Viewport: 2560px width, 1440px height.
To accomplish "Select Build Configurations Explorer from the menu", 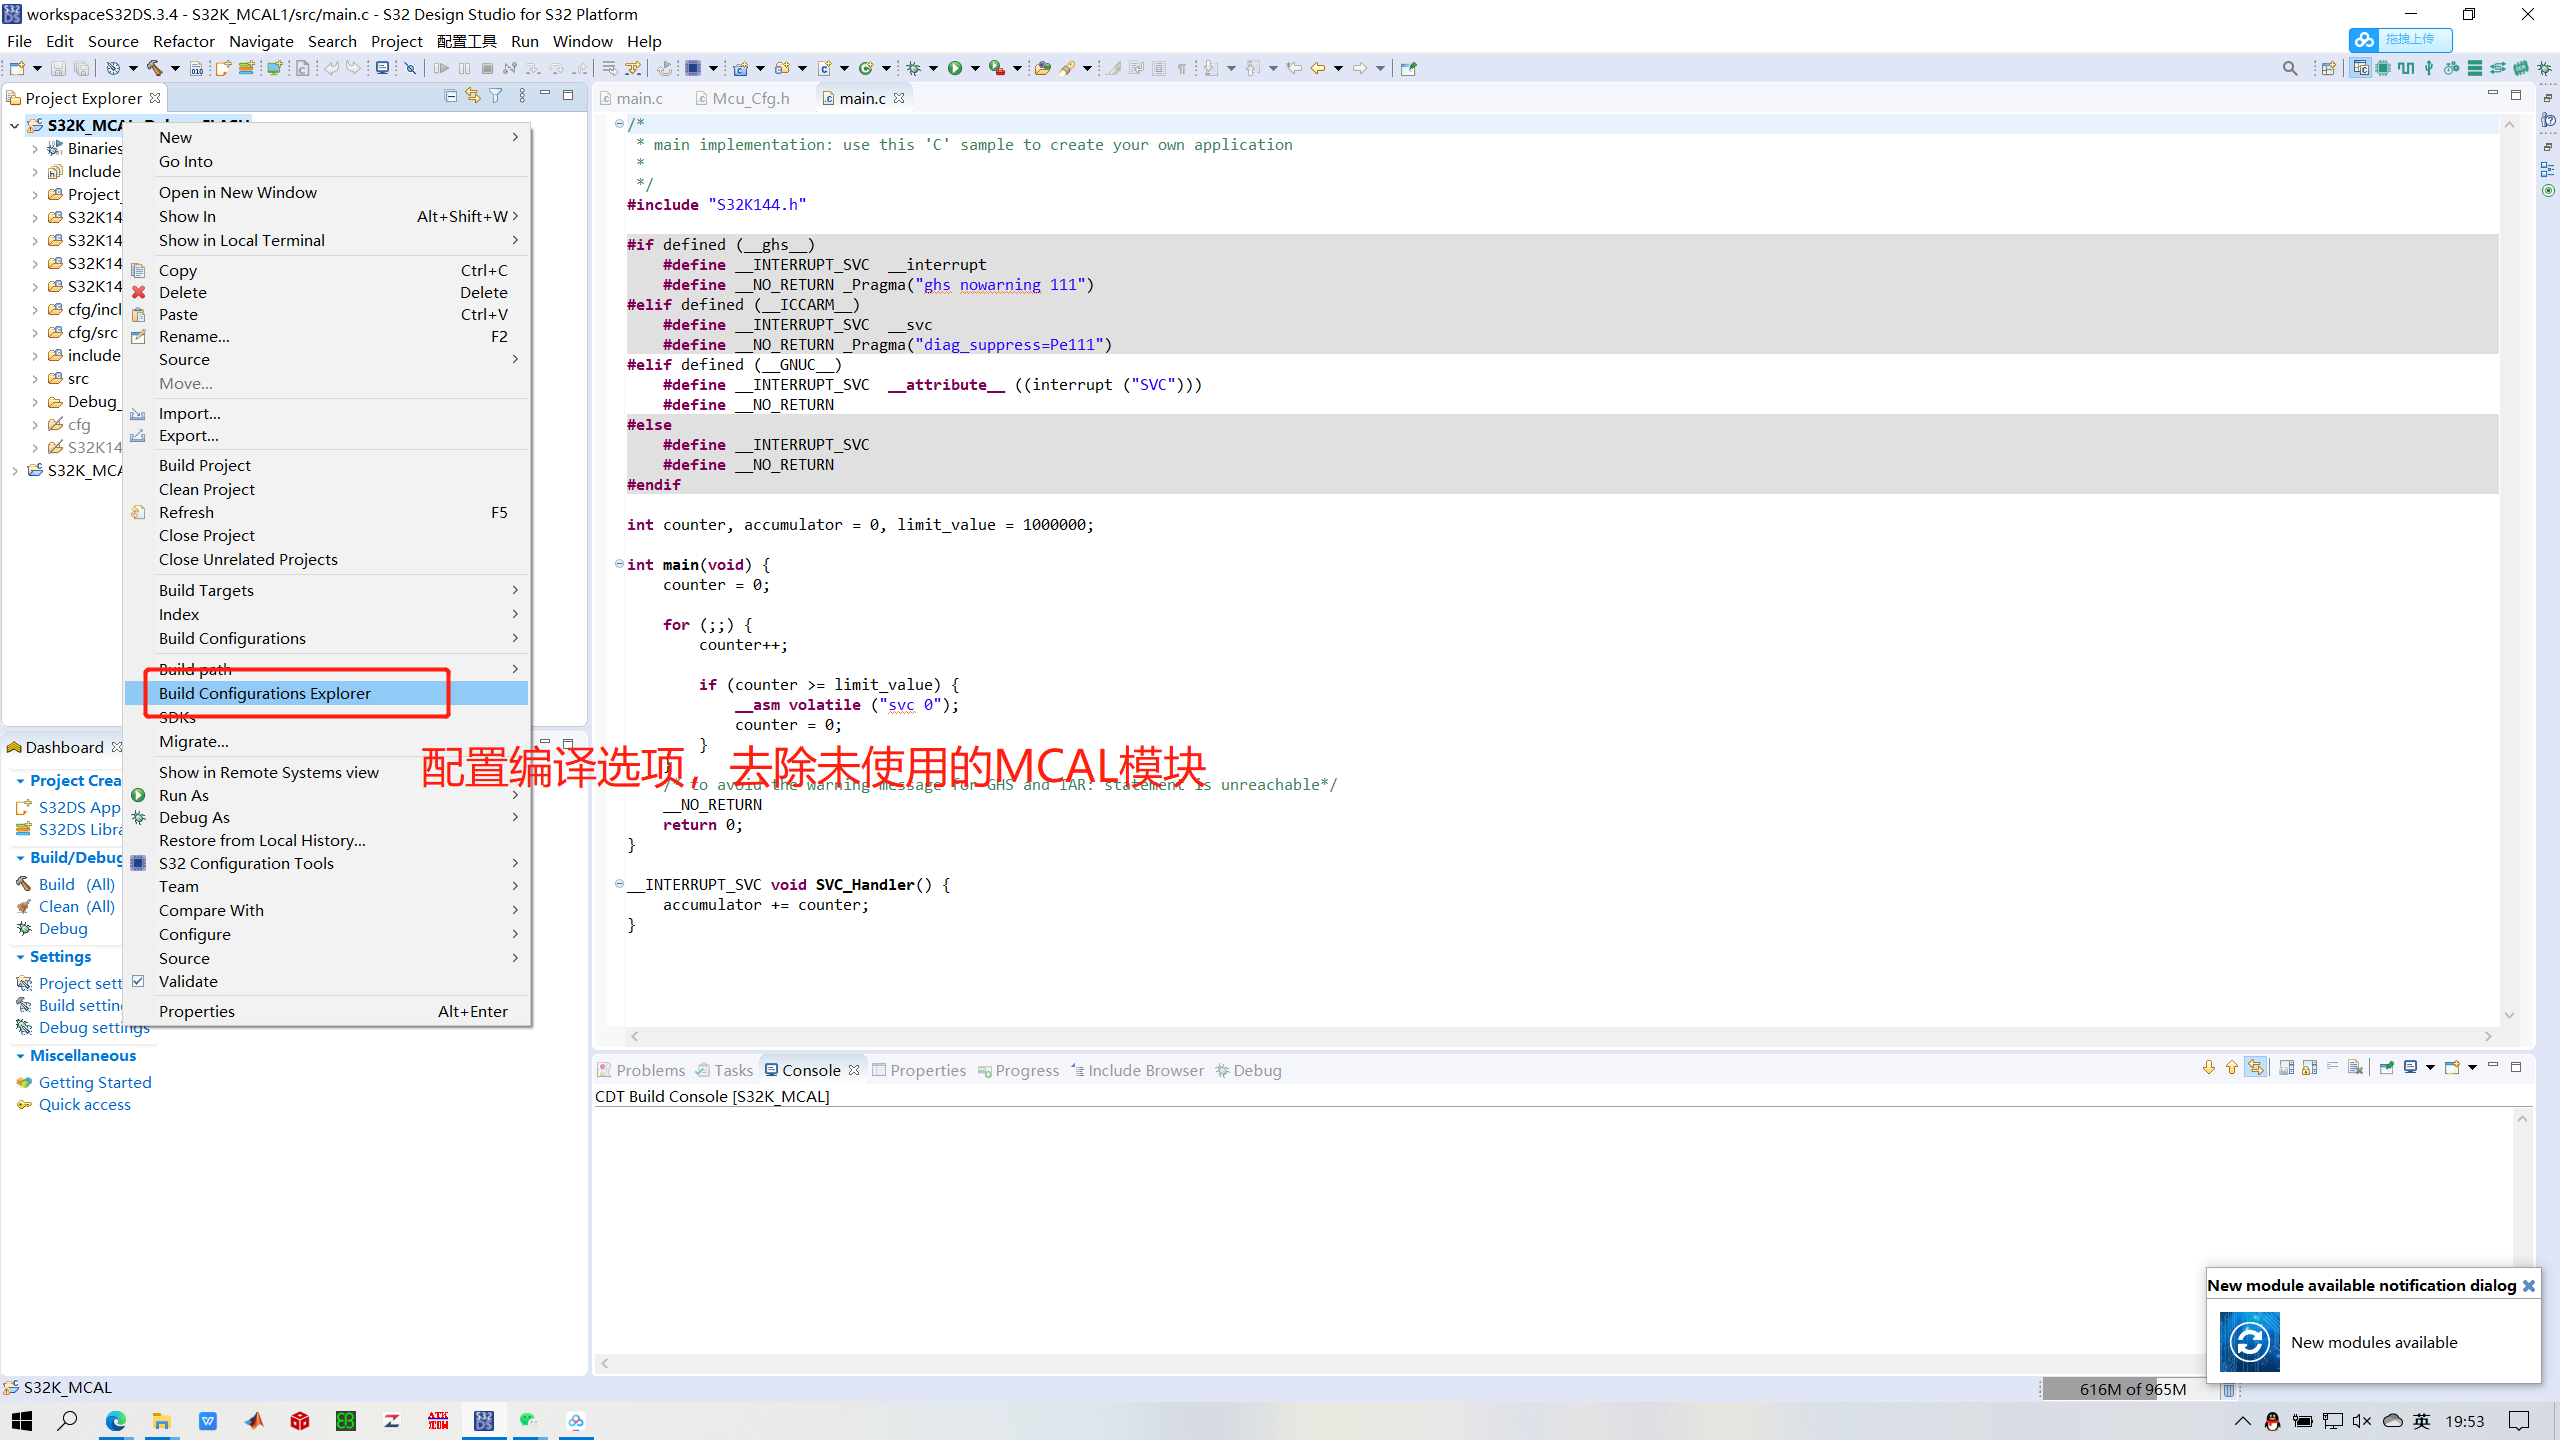I will point(265,693).
